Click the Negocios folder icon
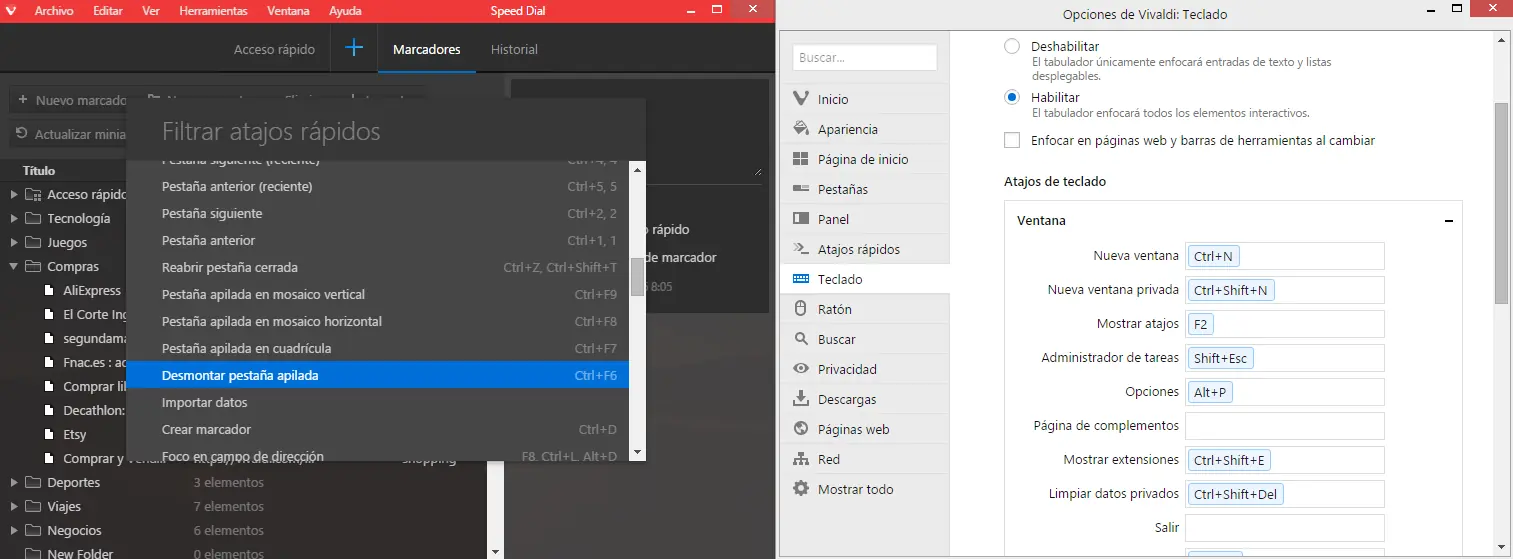This screenshot has height=559, width=1513. [33, 530]
